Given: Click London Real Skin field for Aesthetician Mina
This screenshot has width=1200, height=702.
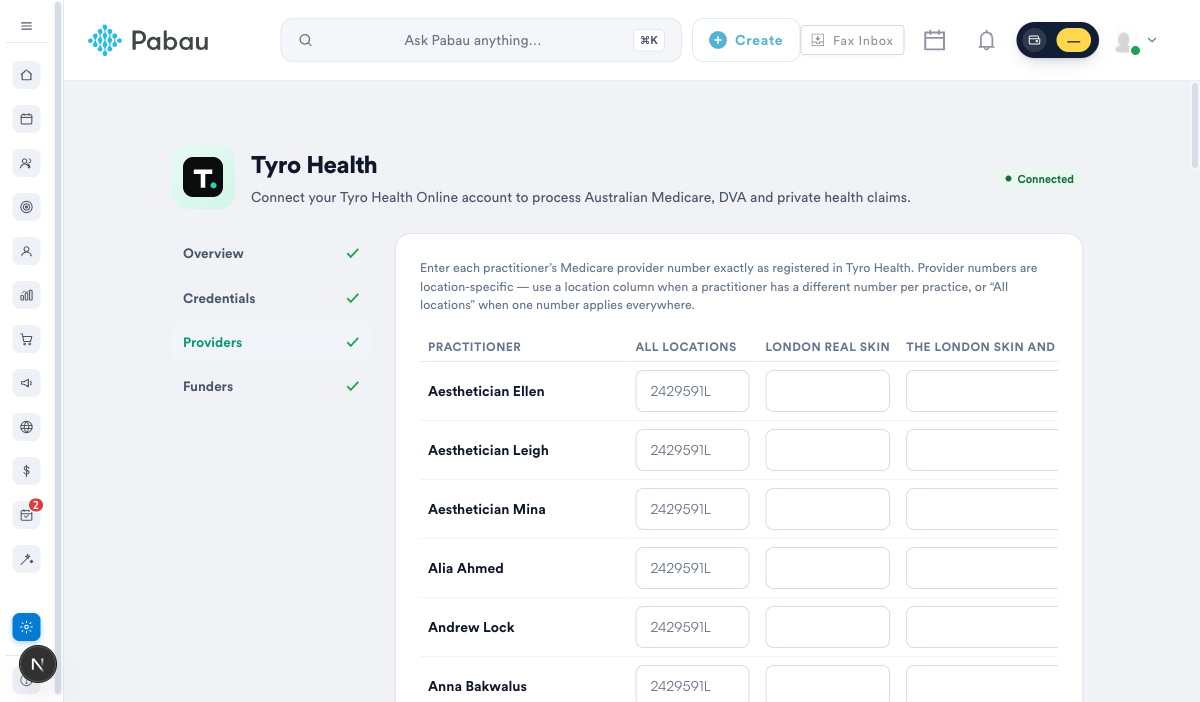Looking at the screenshot, I should pyautogui.click(x=827, y=509).
